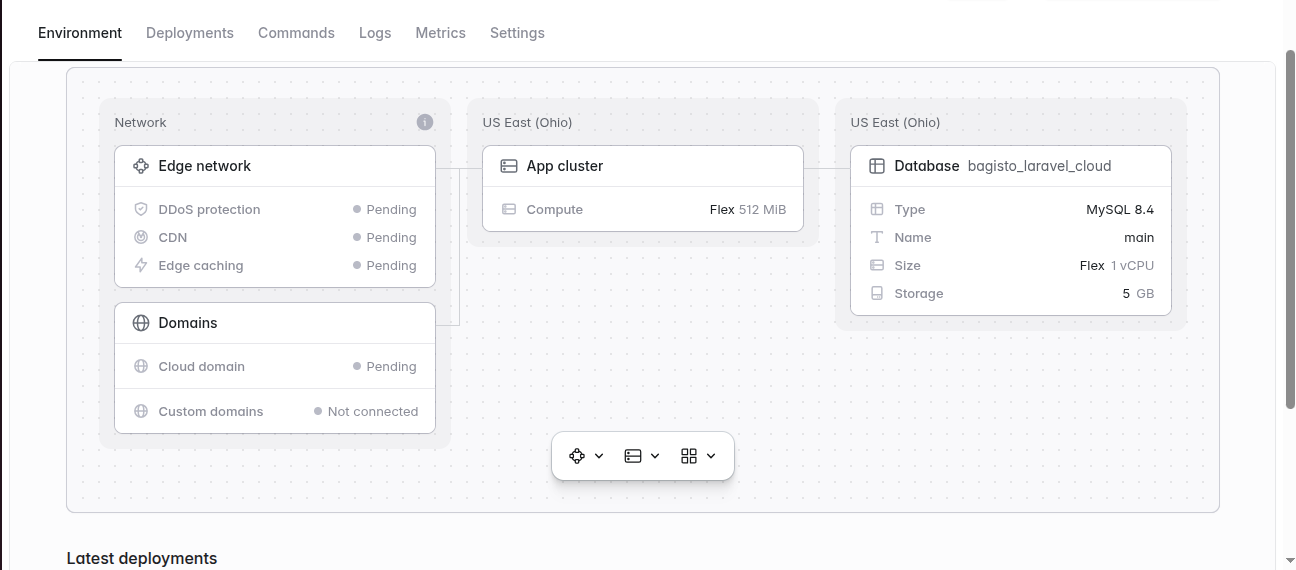
Task: Go to the Settings tab
Action: [x=517, y=33]
